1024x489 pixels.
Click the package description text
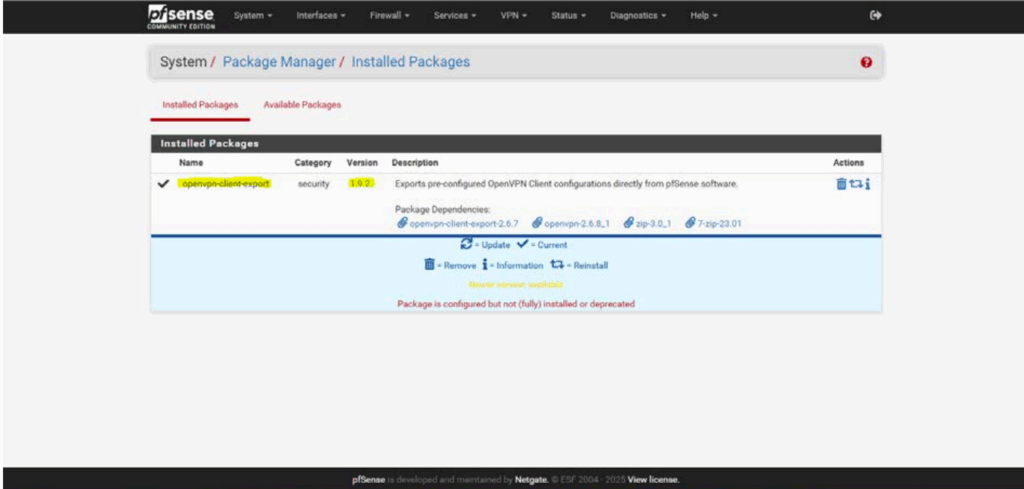(x=566, y=184)
